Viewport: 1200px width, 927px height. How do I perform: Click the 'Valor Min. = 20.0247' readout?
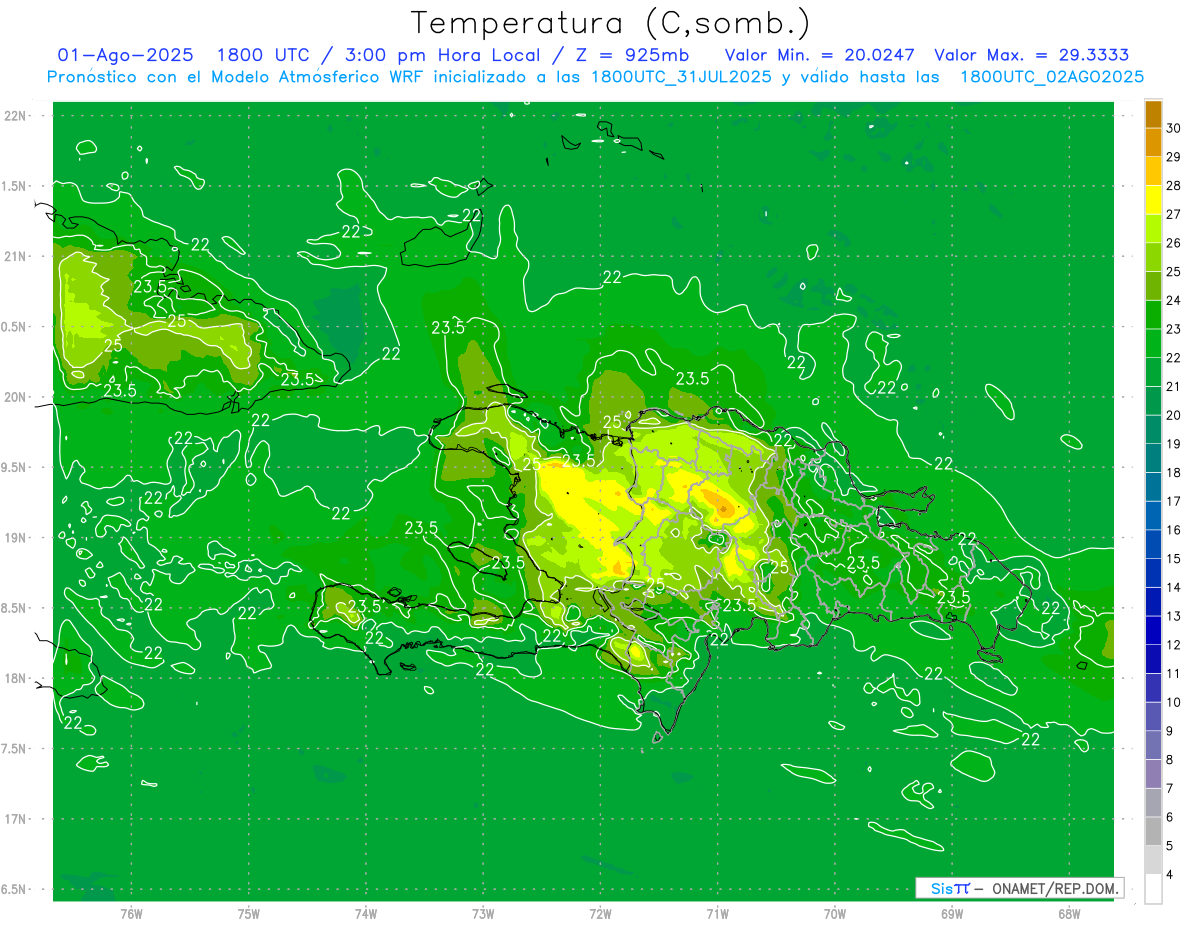coord(820,55)
